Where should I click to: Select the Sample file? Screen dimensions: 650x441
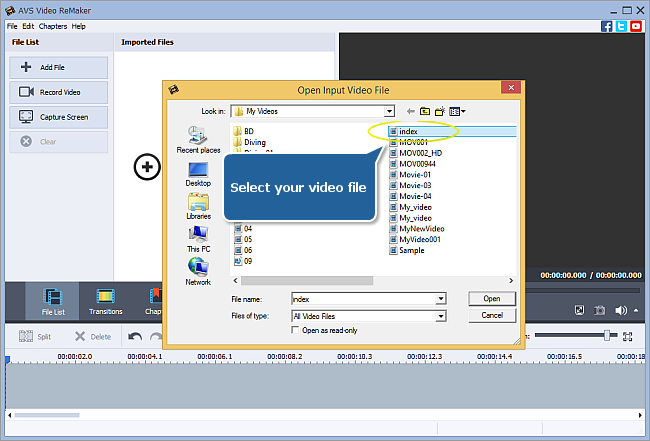point(407,250)
